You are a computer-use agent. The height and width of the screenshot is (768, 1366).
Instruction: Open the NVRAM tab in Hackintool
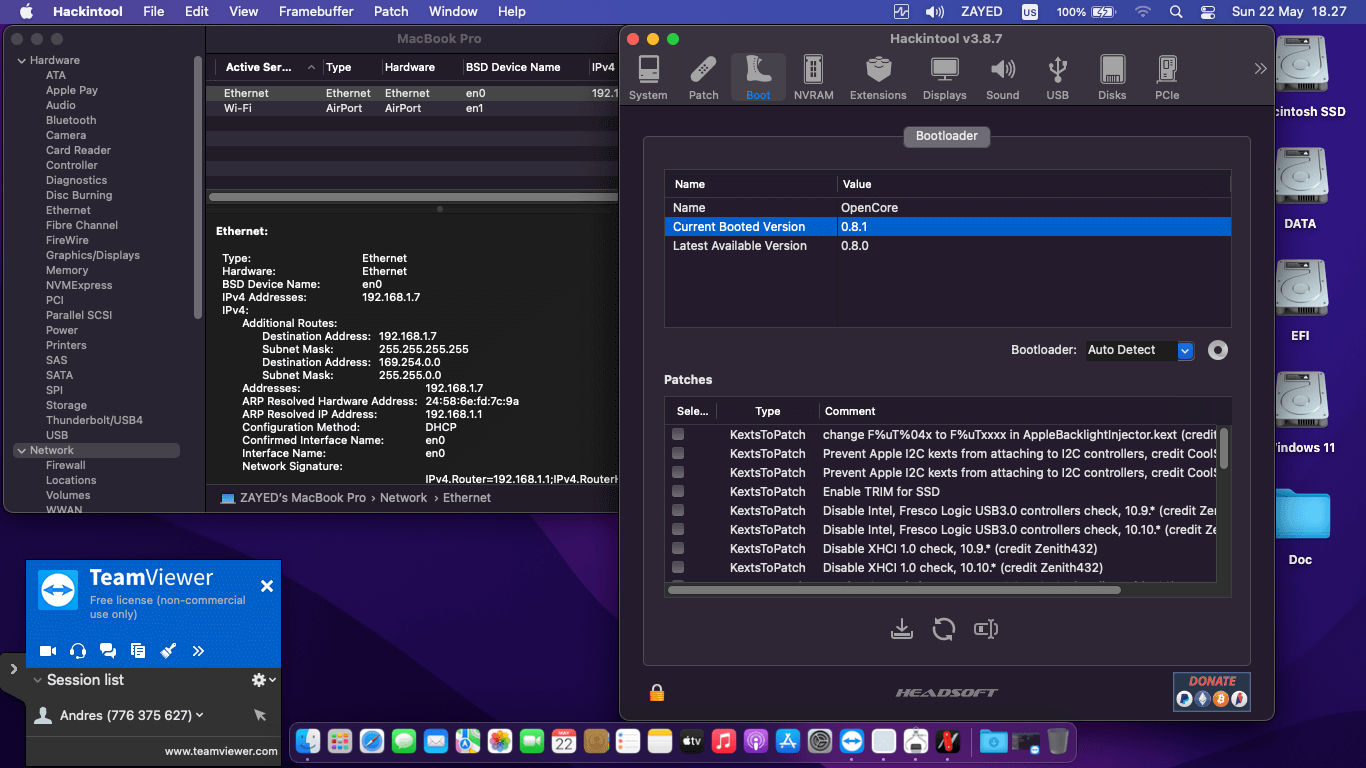813,78
